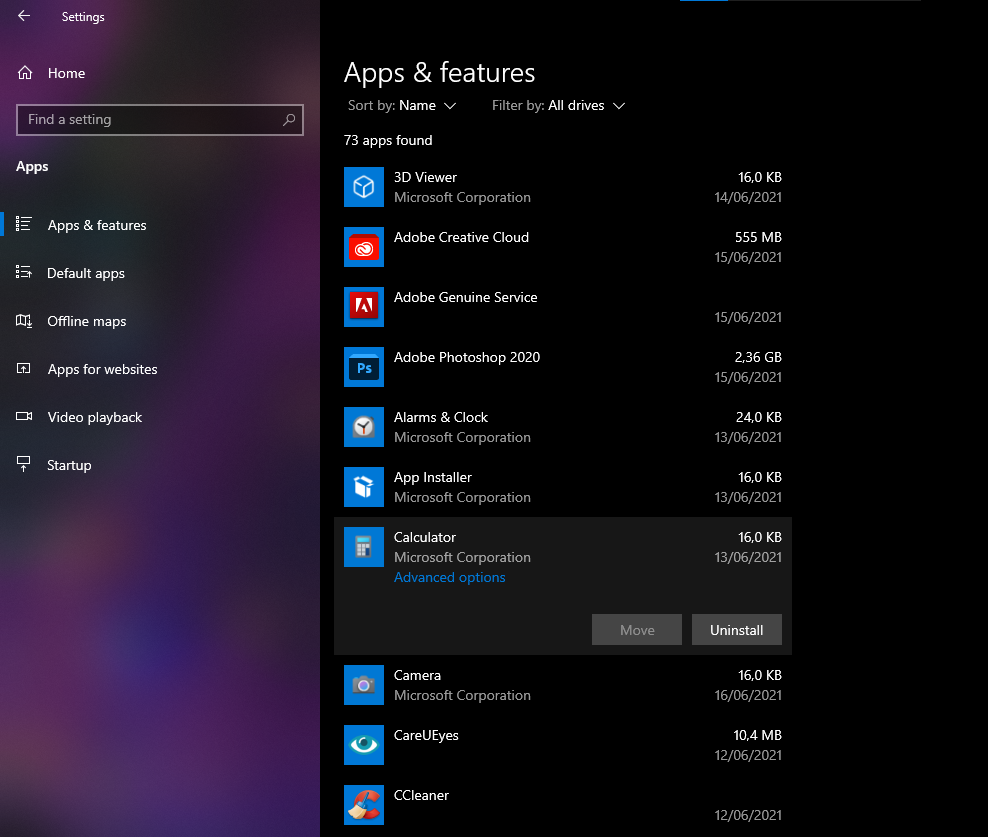988x837 pixels.
Task: Click the Apps for websites sidebar icon
Action: point(24,369)
